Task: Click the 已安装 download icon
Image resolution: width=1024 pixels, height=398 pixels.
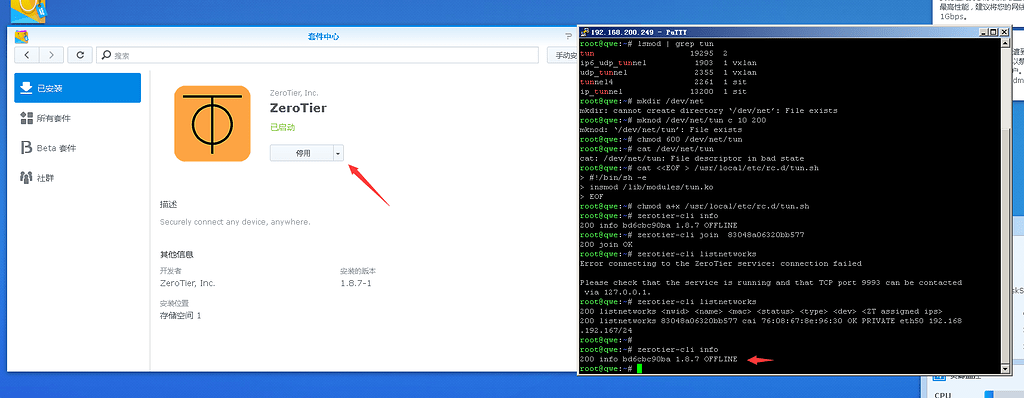Action: tap(26, 88)
